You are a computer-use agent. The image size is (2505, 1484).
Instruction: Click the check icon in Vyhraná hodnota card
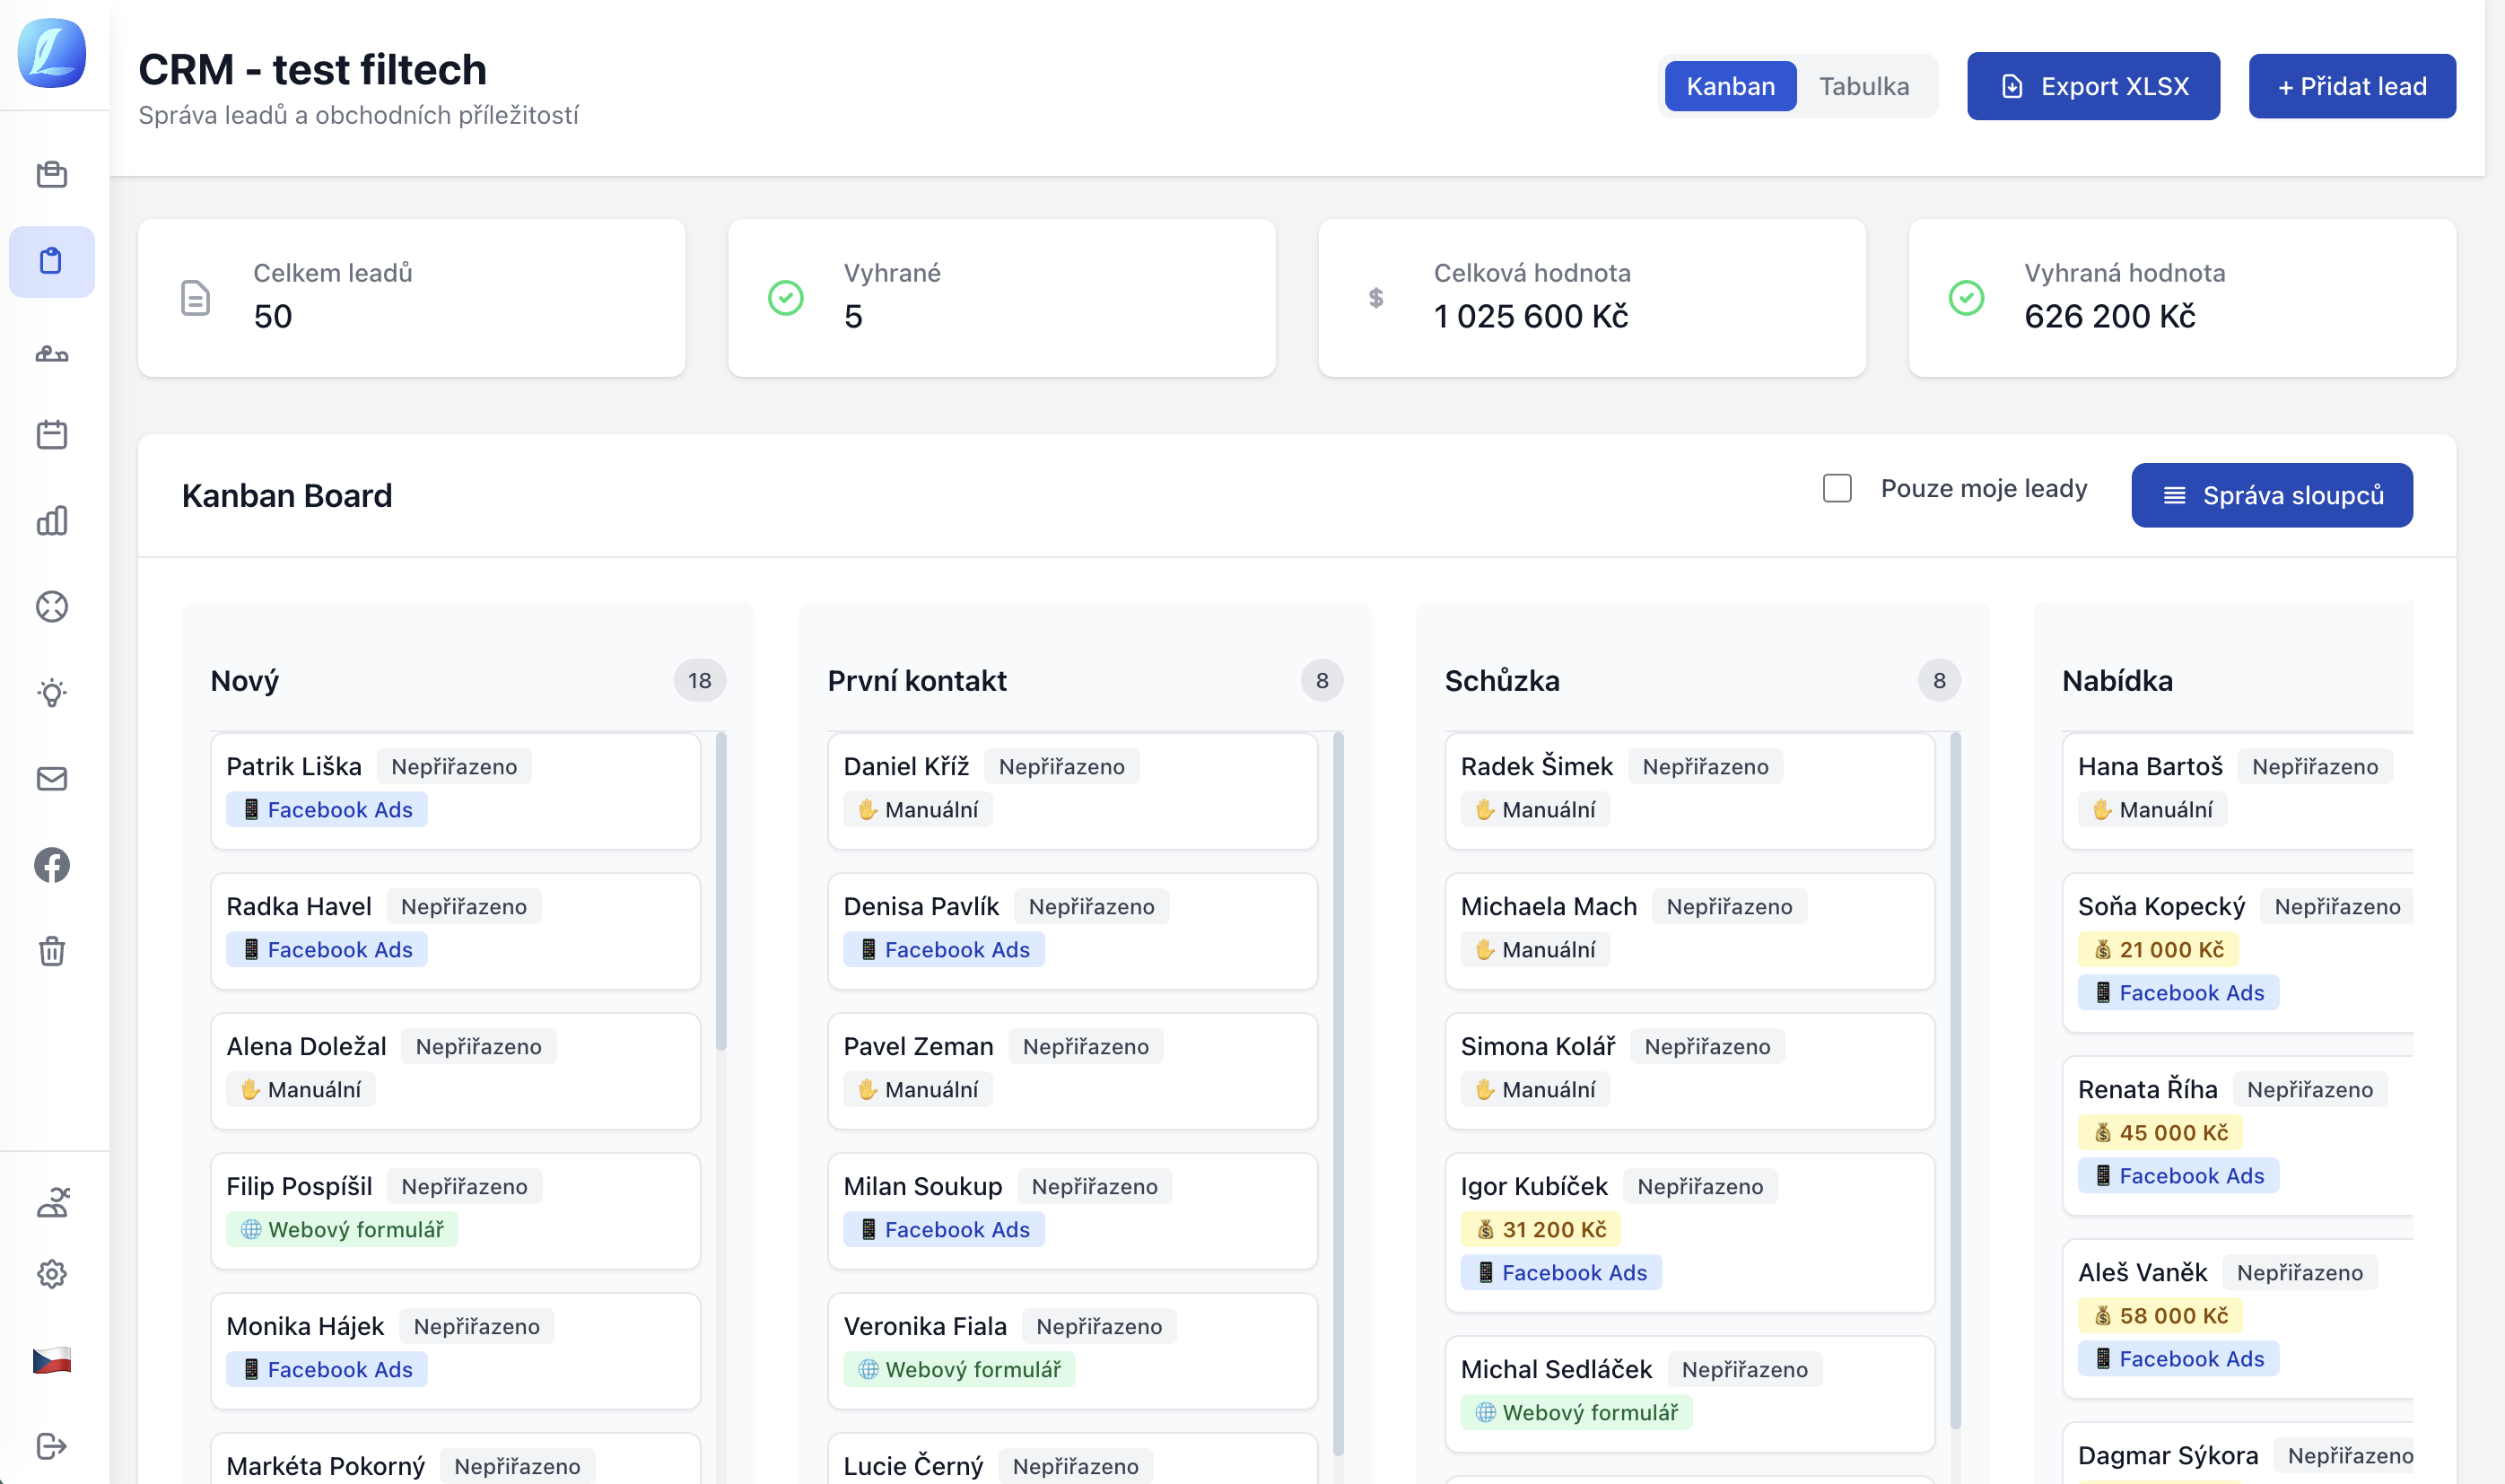tap(1966, 298)
